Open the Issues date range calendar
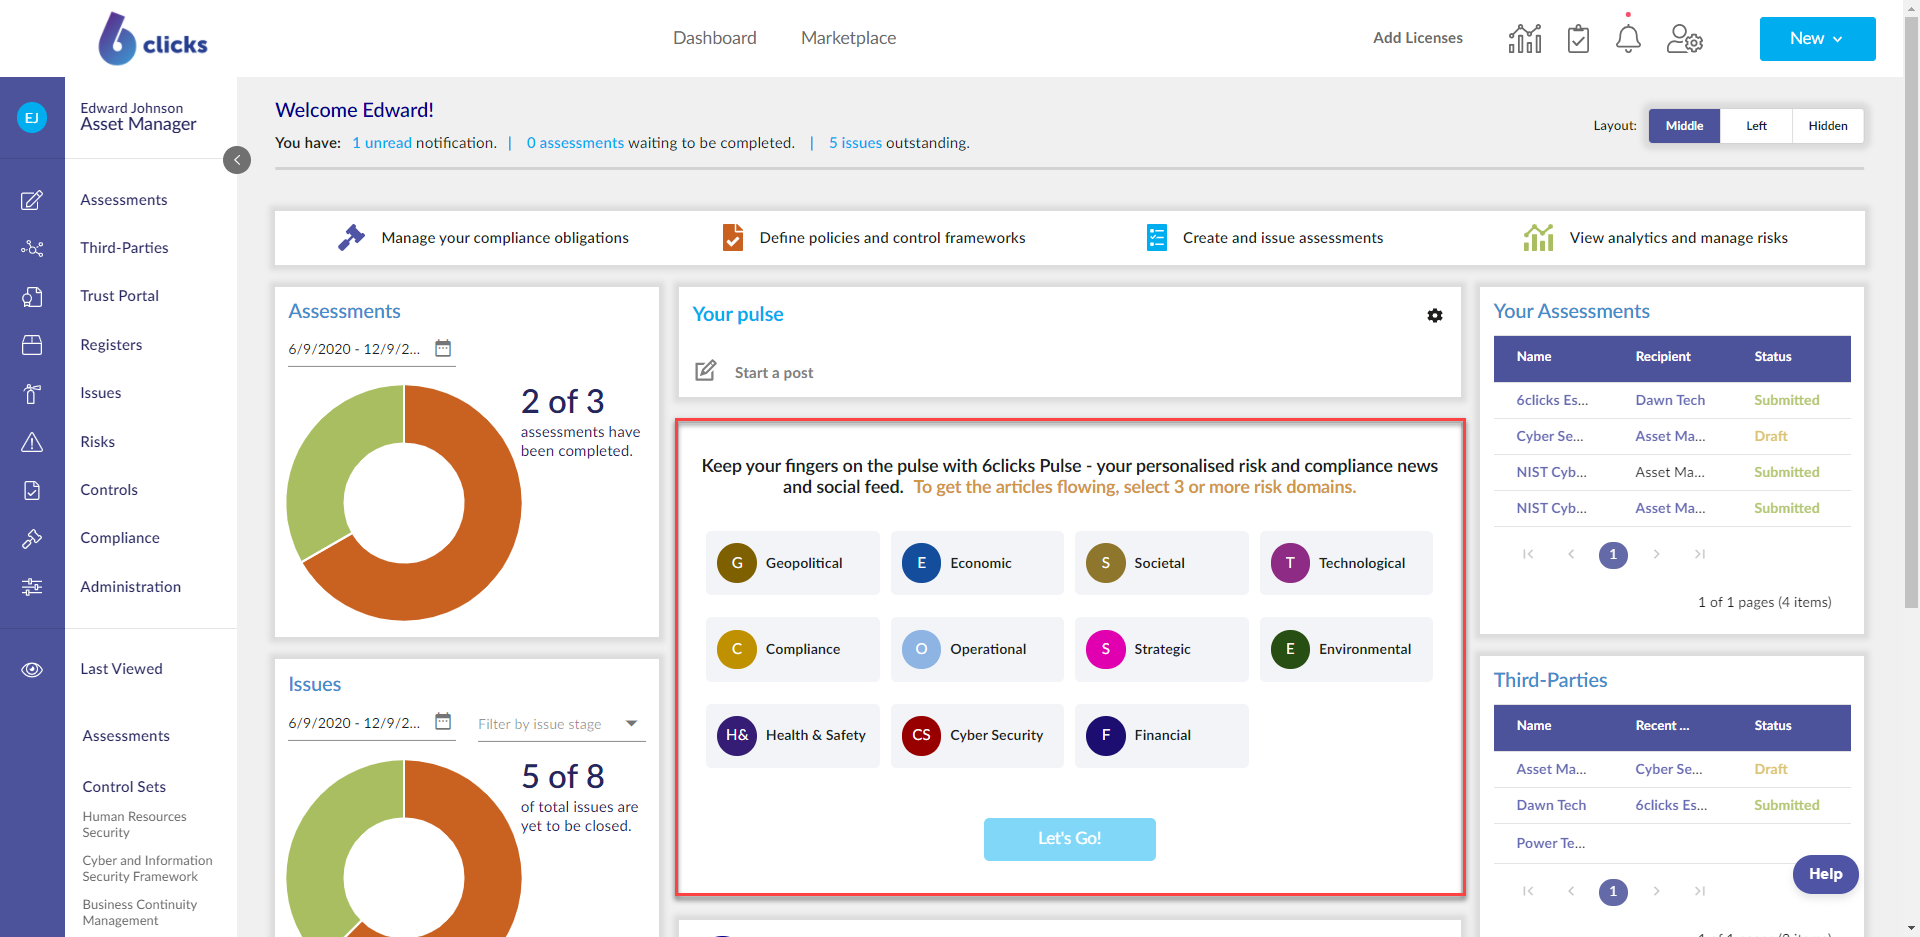This screenshot has height=937, width=1920. click(x=443, y=721)
